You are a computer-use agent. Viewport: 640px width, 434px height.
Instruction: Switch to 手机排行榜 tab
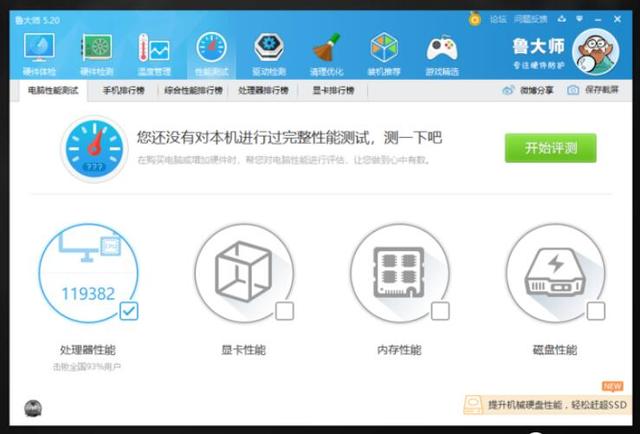click(x=123, y=90)
